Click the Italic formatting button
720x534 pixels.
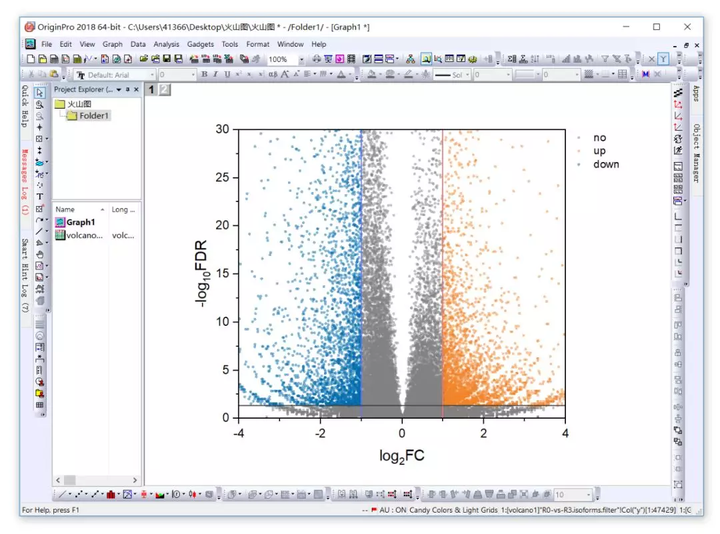(x=215, y=74)
